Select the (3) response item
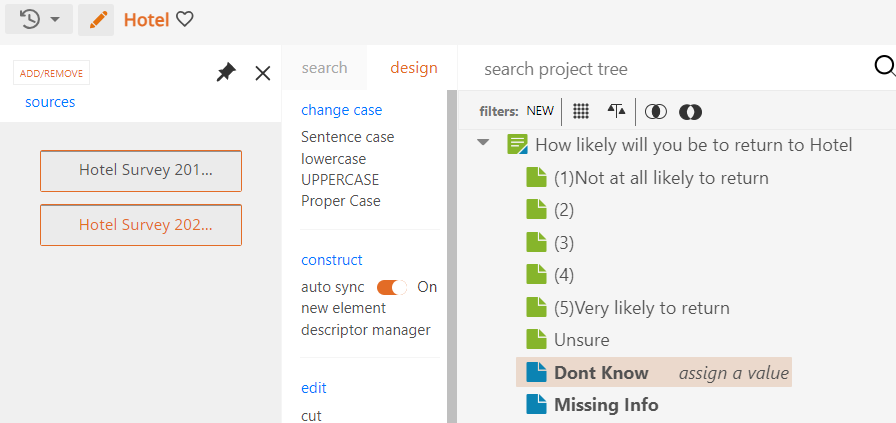The width and height of the screenshot is (896, 423). coord(564,244)
